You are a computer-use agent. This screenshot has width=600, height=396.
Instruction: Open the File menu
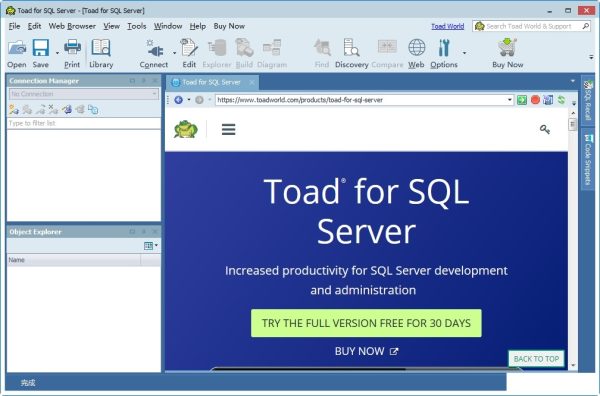(x=15, y=26)
